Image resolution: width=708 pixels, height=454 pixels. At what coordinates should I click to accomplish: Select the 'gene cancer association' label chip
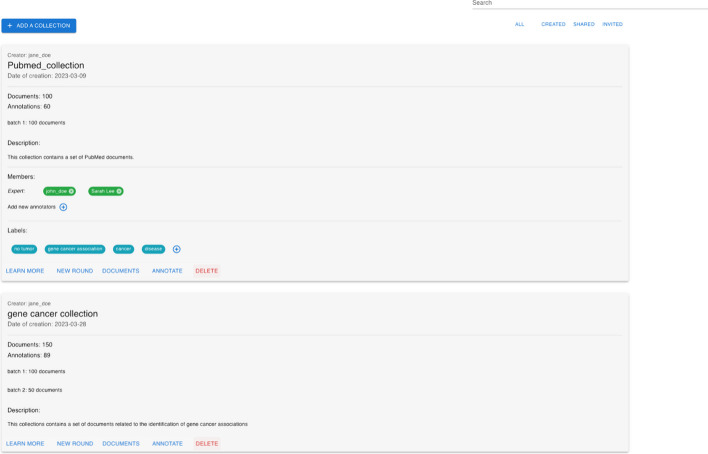click(x=75, y=249)
